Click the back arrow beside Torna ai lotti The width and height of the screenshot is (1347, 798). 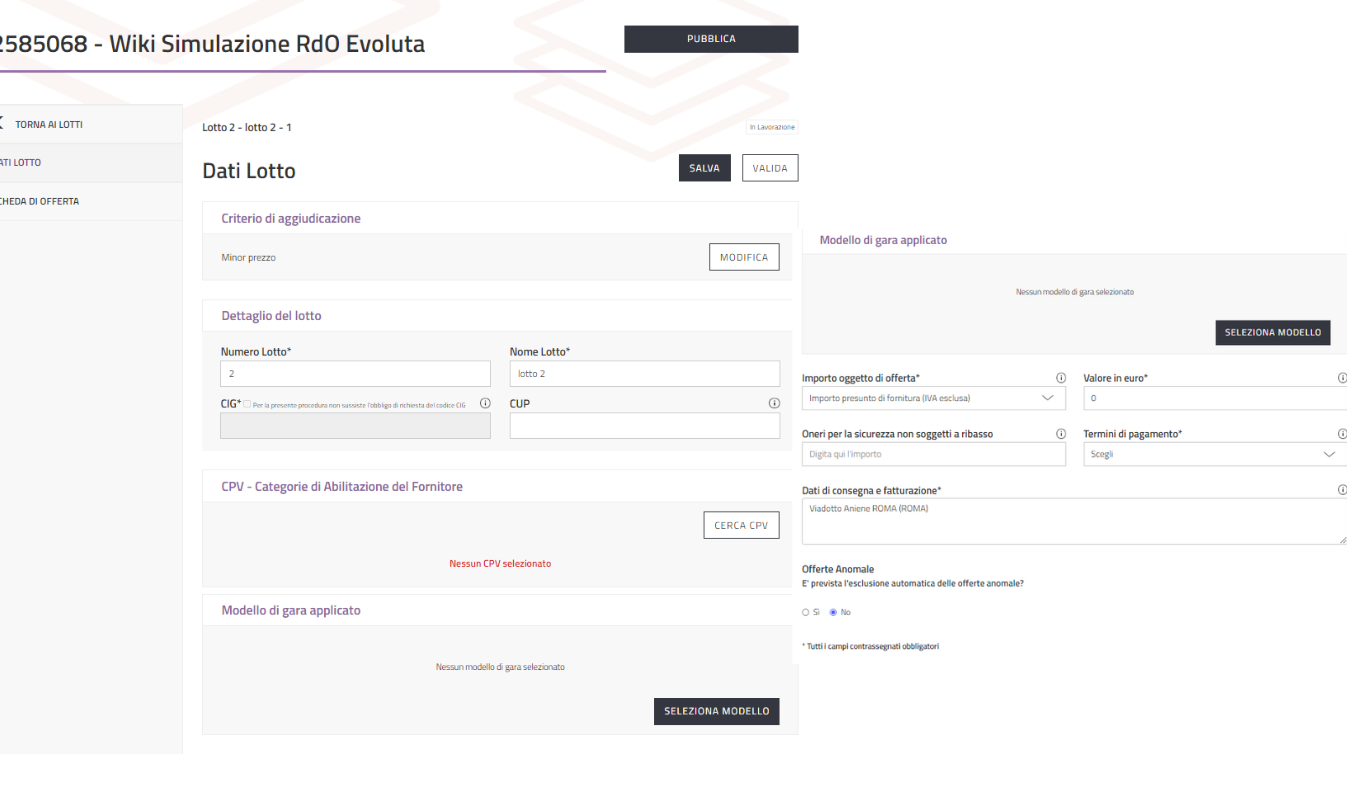(x=2, y=124)
